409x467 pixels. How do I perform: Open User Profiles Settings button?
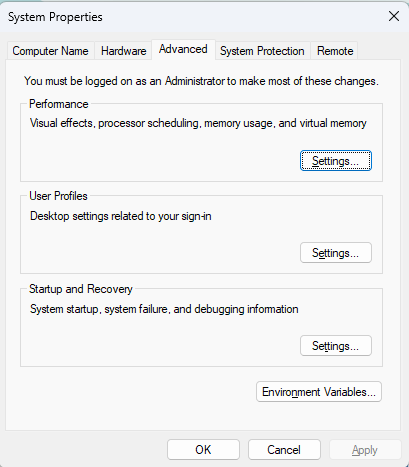pos(336,253)
